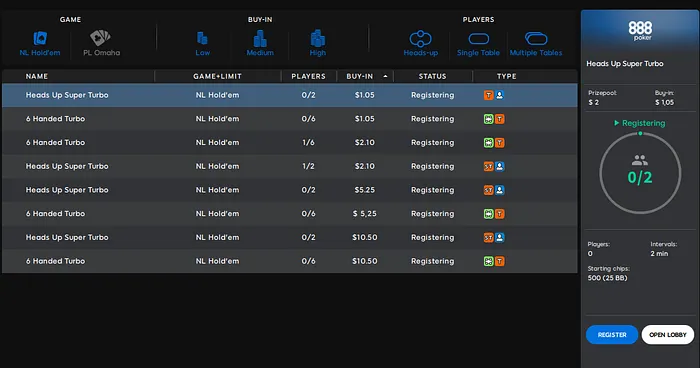This screenshot has height=368, width=700.
Task: Click the green table icon in the $5,25 6 Handed row
Action: point(488,214)
